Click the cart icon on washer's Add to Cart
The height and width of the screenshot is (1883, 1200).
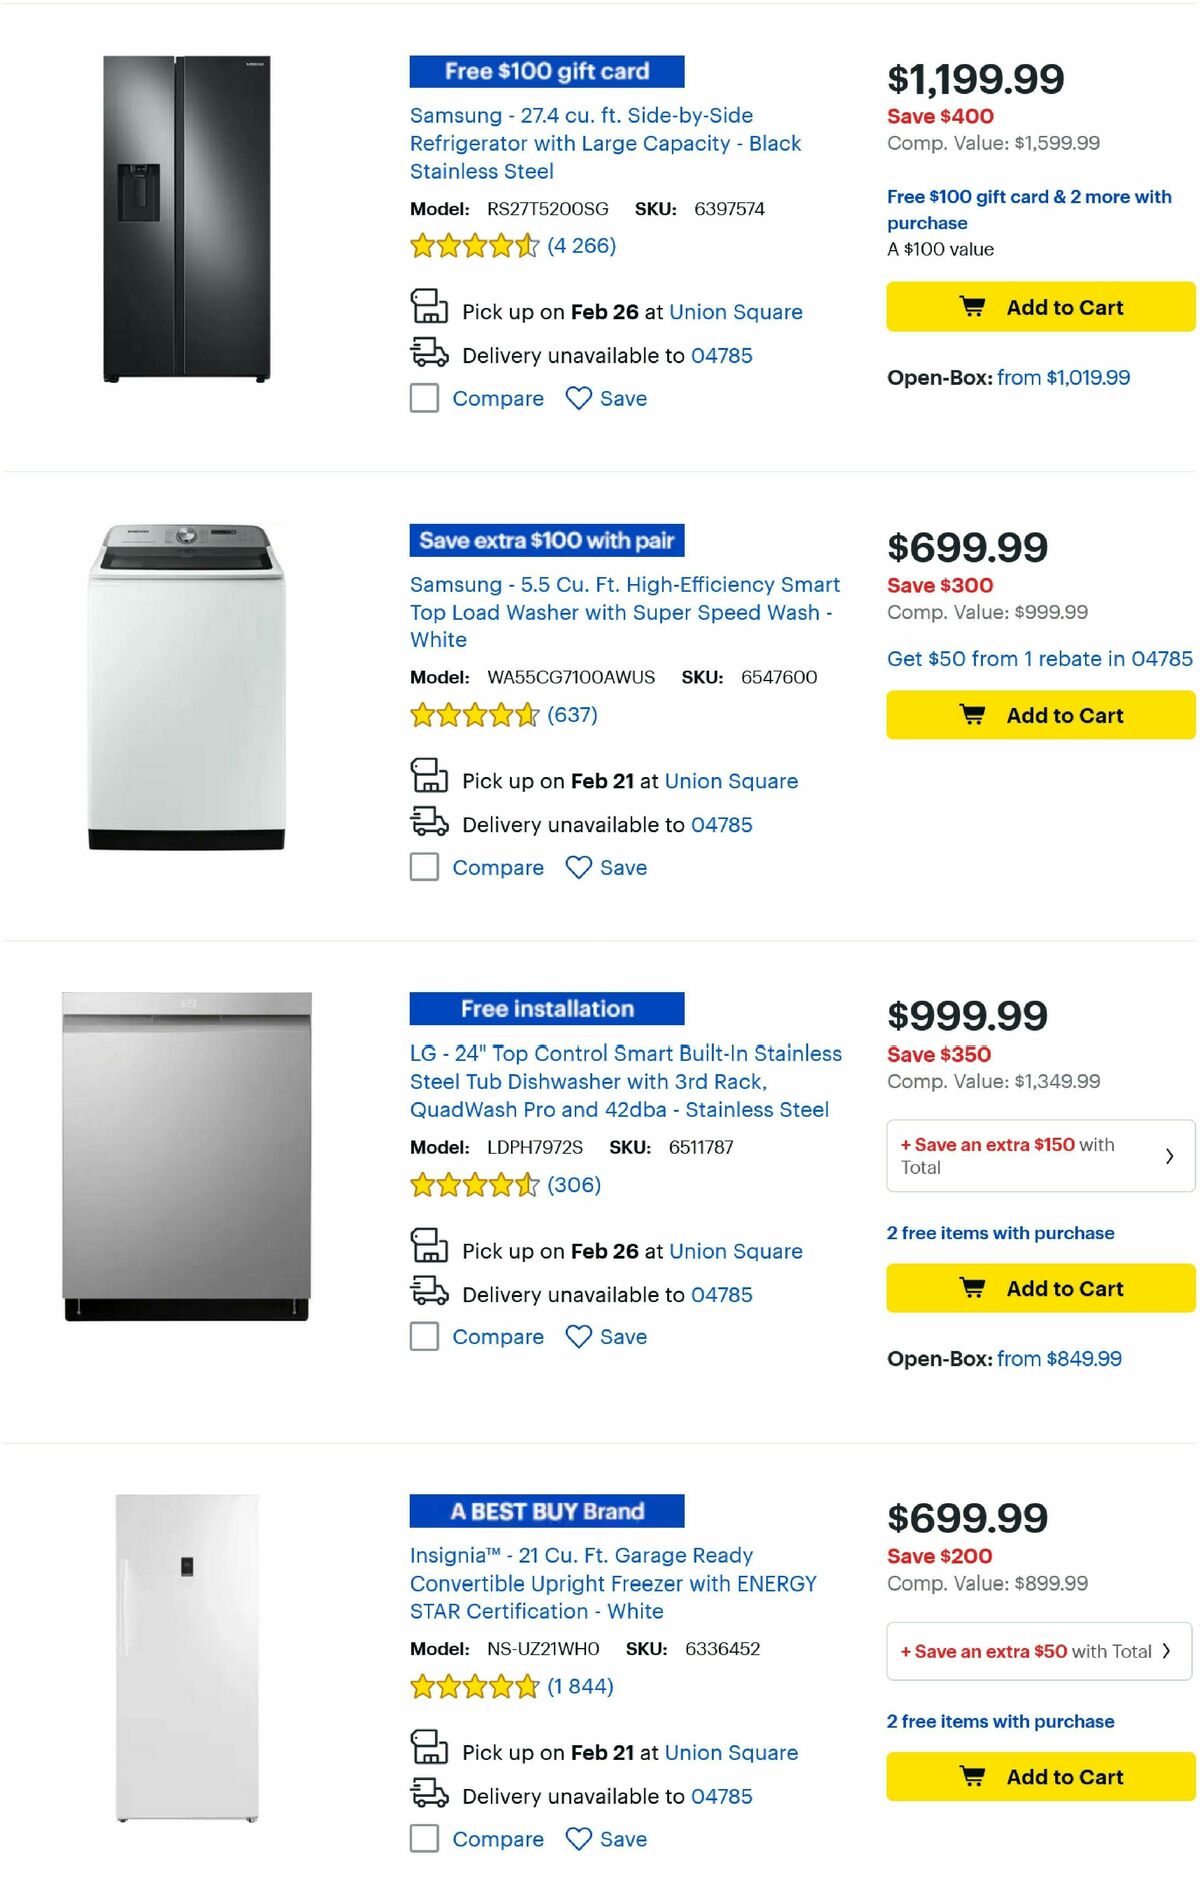pyautogui.click(x=972, y=714)
